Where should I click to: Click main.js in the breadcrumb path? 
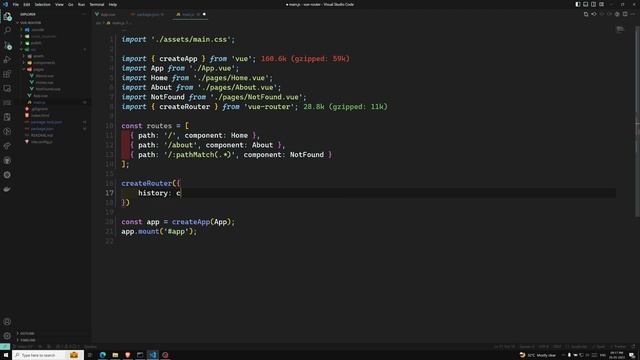[x=118, y=23]
